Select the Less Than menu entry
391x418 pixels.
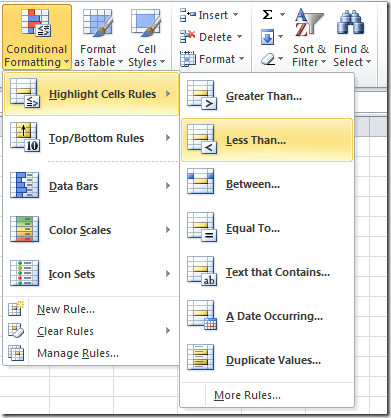267,140
